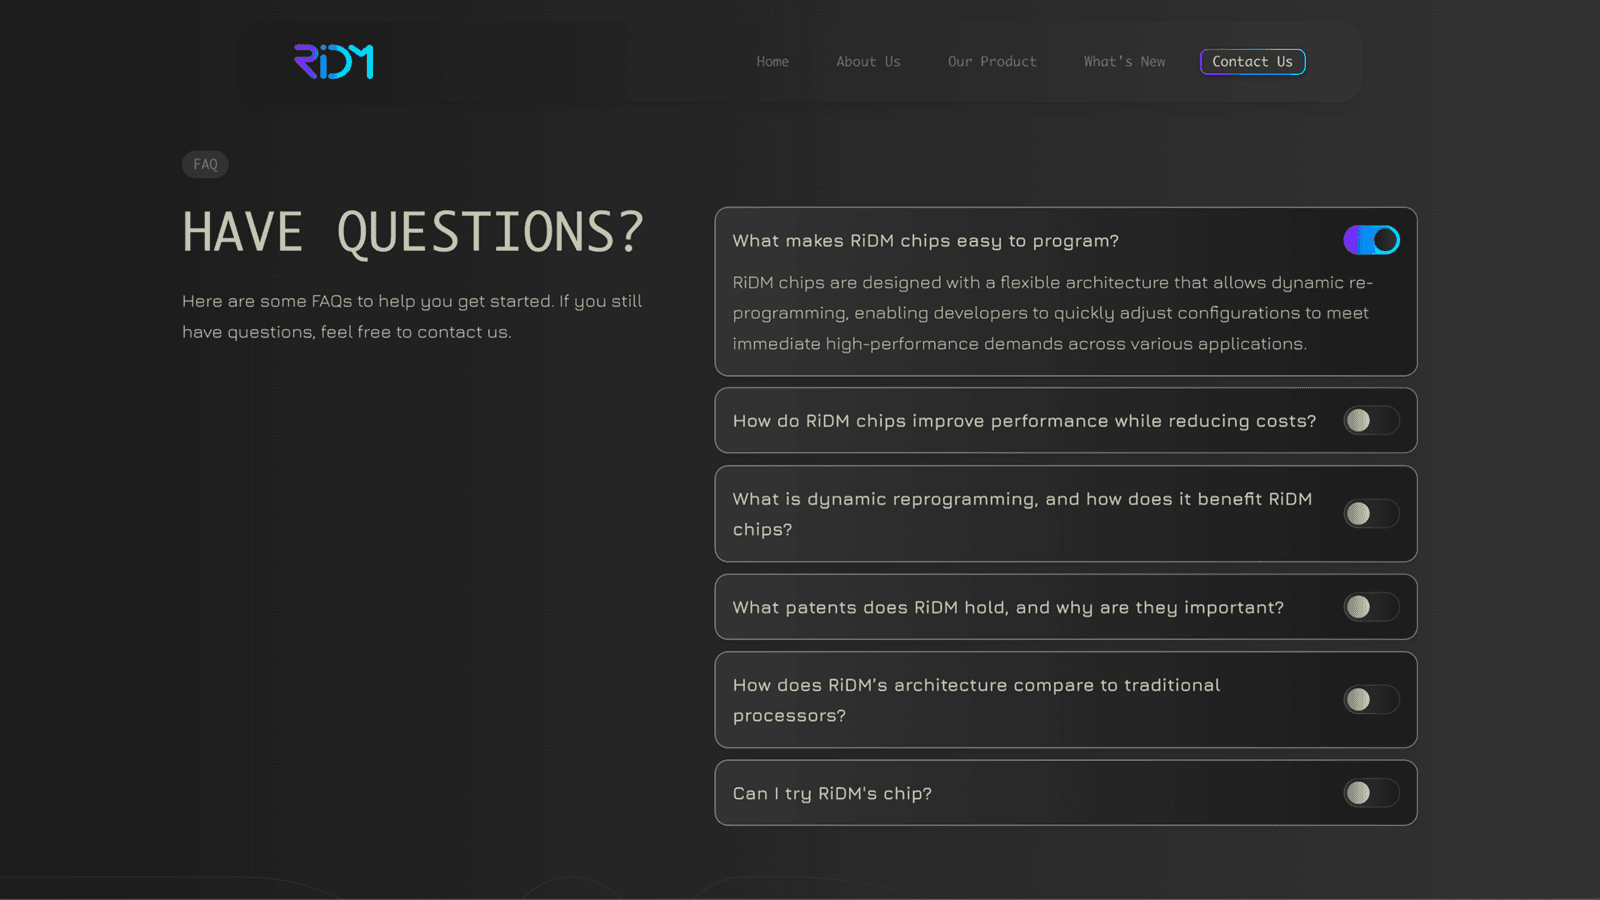Viewport: 1600px width, 900px height.
Task: Navigate to What's New section
Action: 1124,62
